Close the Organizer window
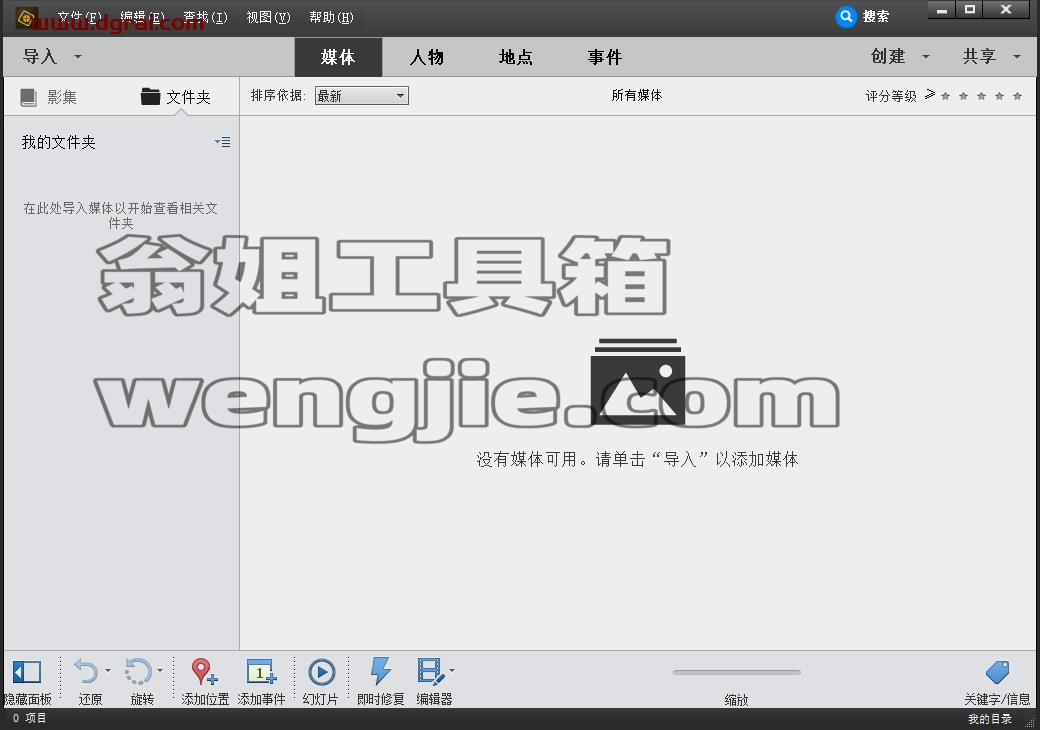Viewport: 1040px width, 730px height. coord(1006,10)
